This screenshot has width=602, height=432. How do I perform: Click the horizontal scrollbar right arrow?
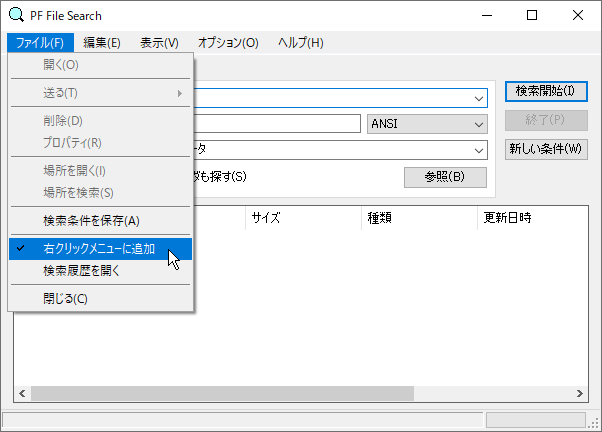tap(579, 393)
